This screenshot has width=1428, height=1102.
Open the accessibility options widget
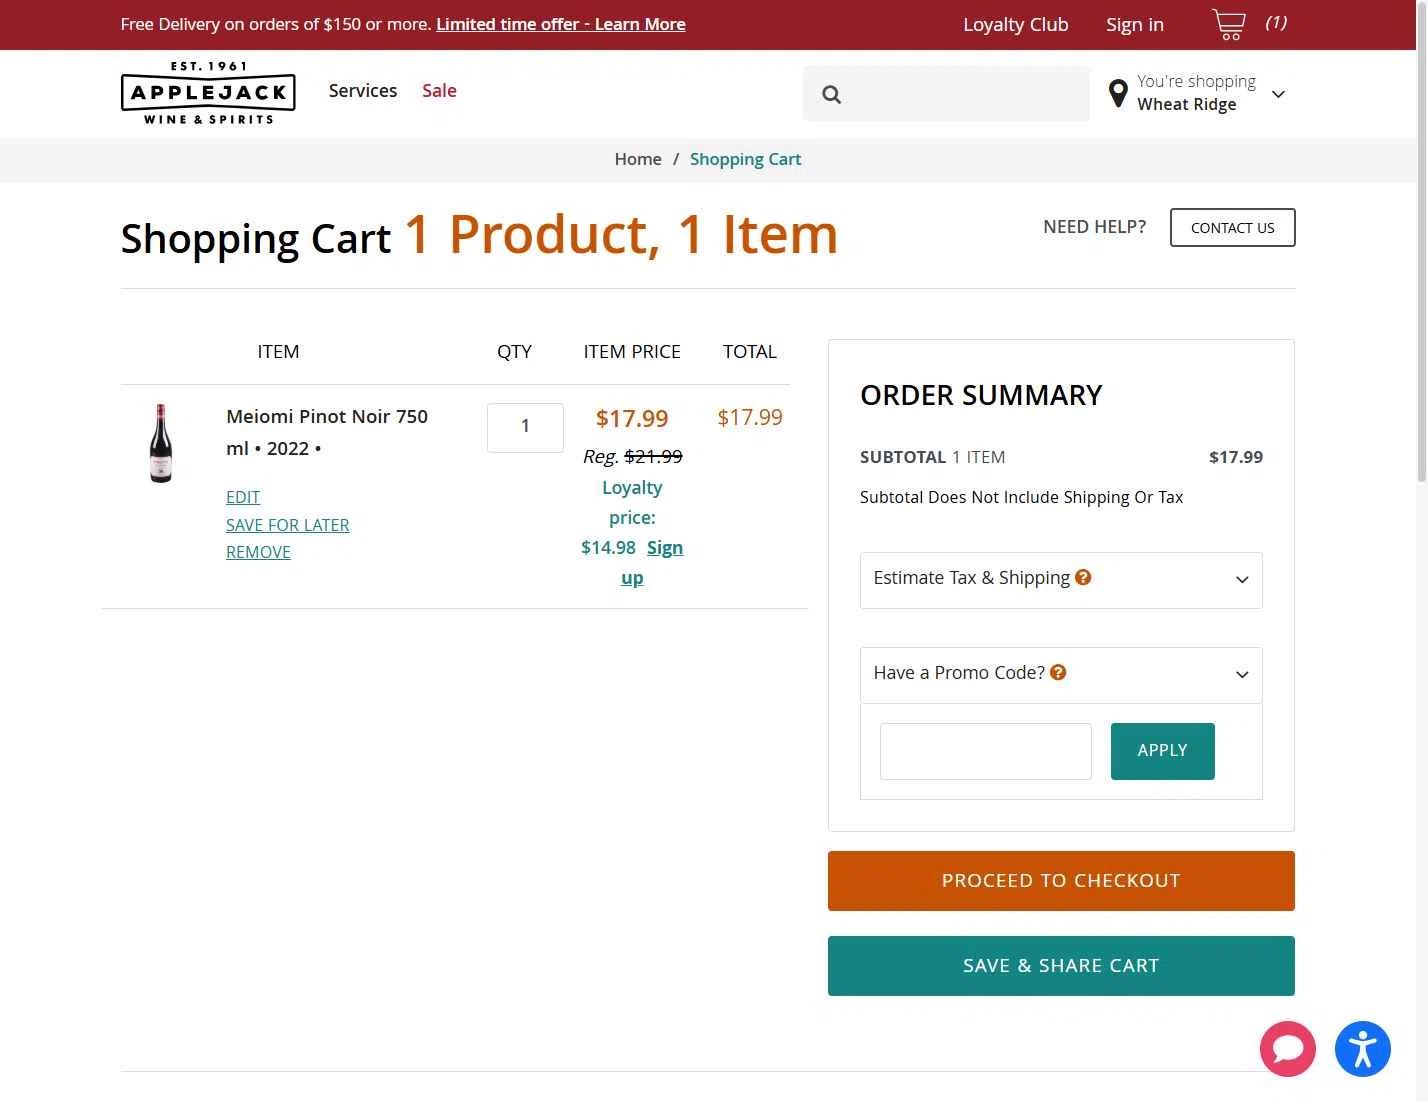1363,1049
